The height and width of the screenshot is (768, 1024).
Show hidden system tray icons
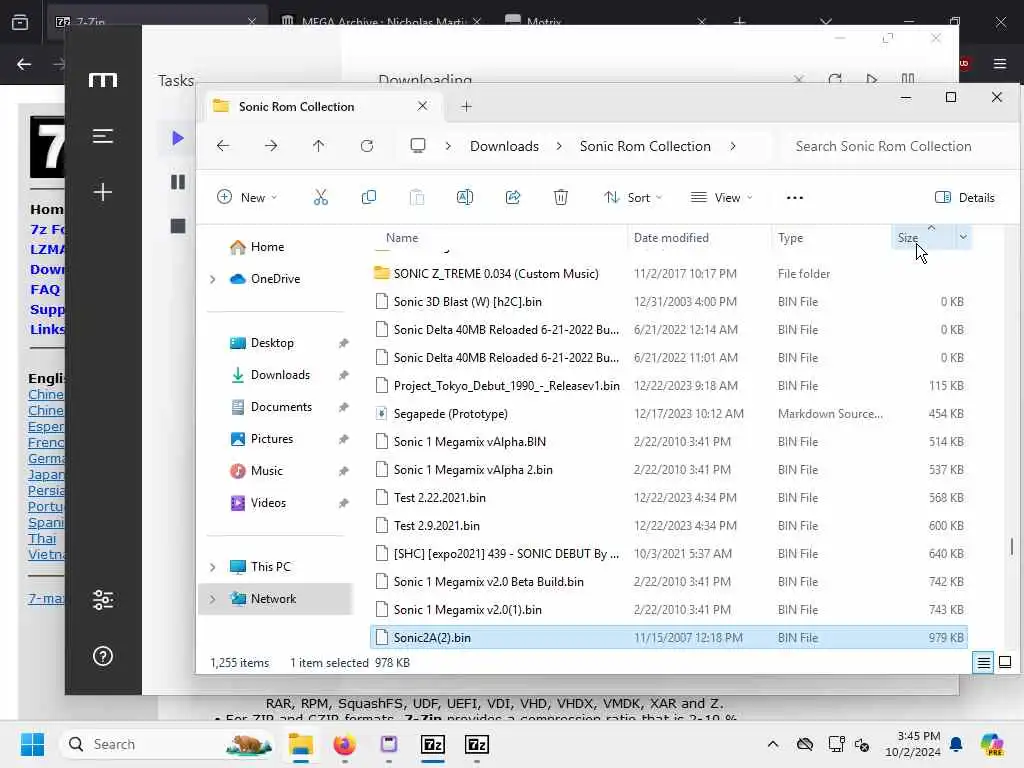773,744
